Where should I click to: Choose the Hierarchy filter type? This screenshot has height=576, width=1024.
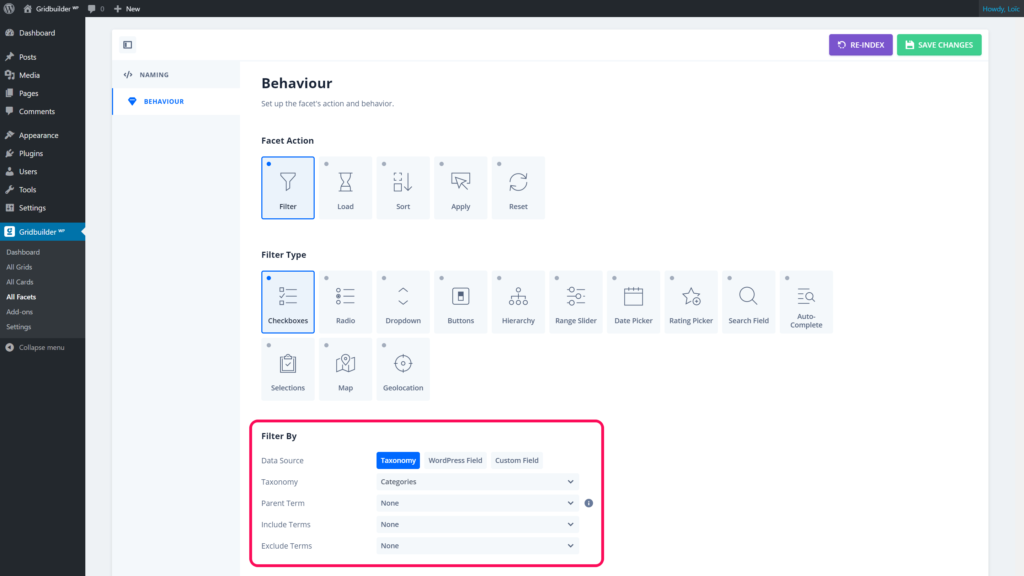click(x=518, y=302)
